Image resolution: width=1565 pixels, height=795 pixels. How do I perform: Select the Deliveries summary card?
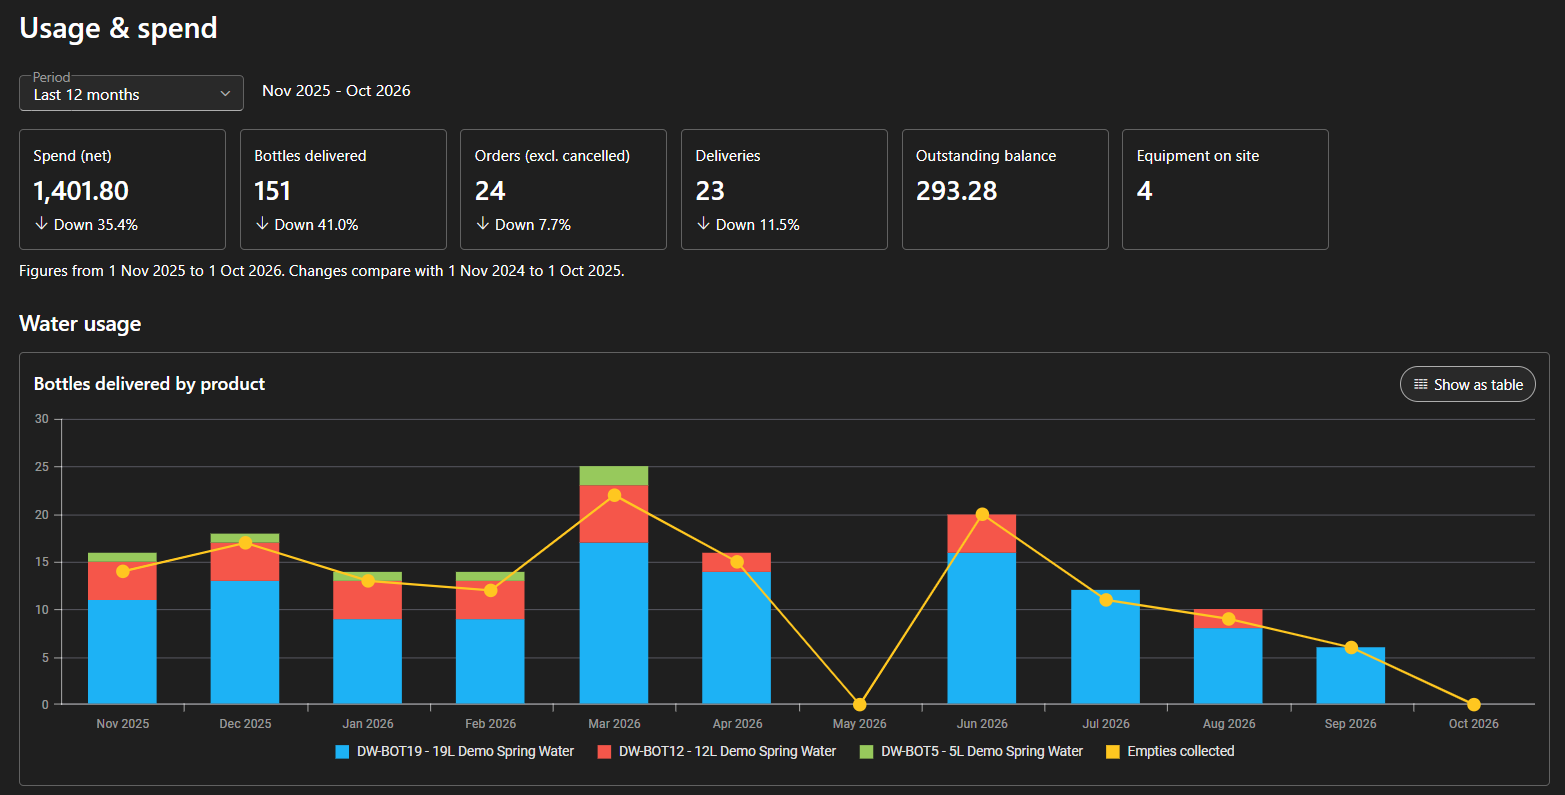[x=784, y=189]
